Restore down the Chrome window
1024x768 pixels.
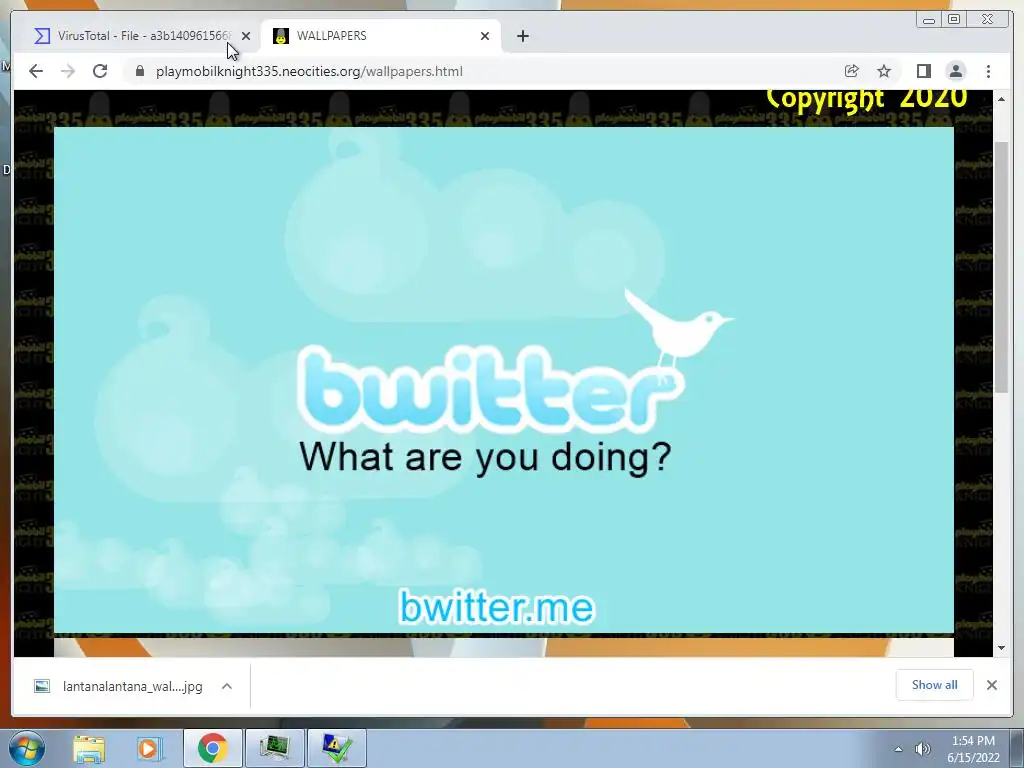(x=954, y=20)
